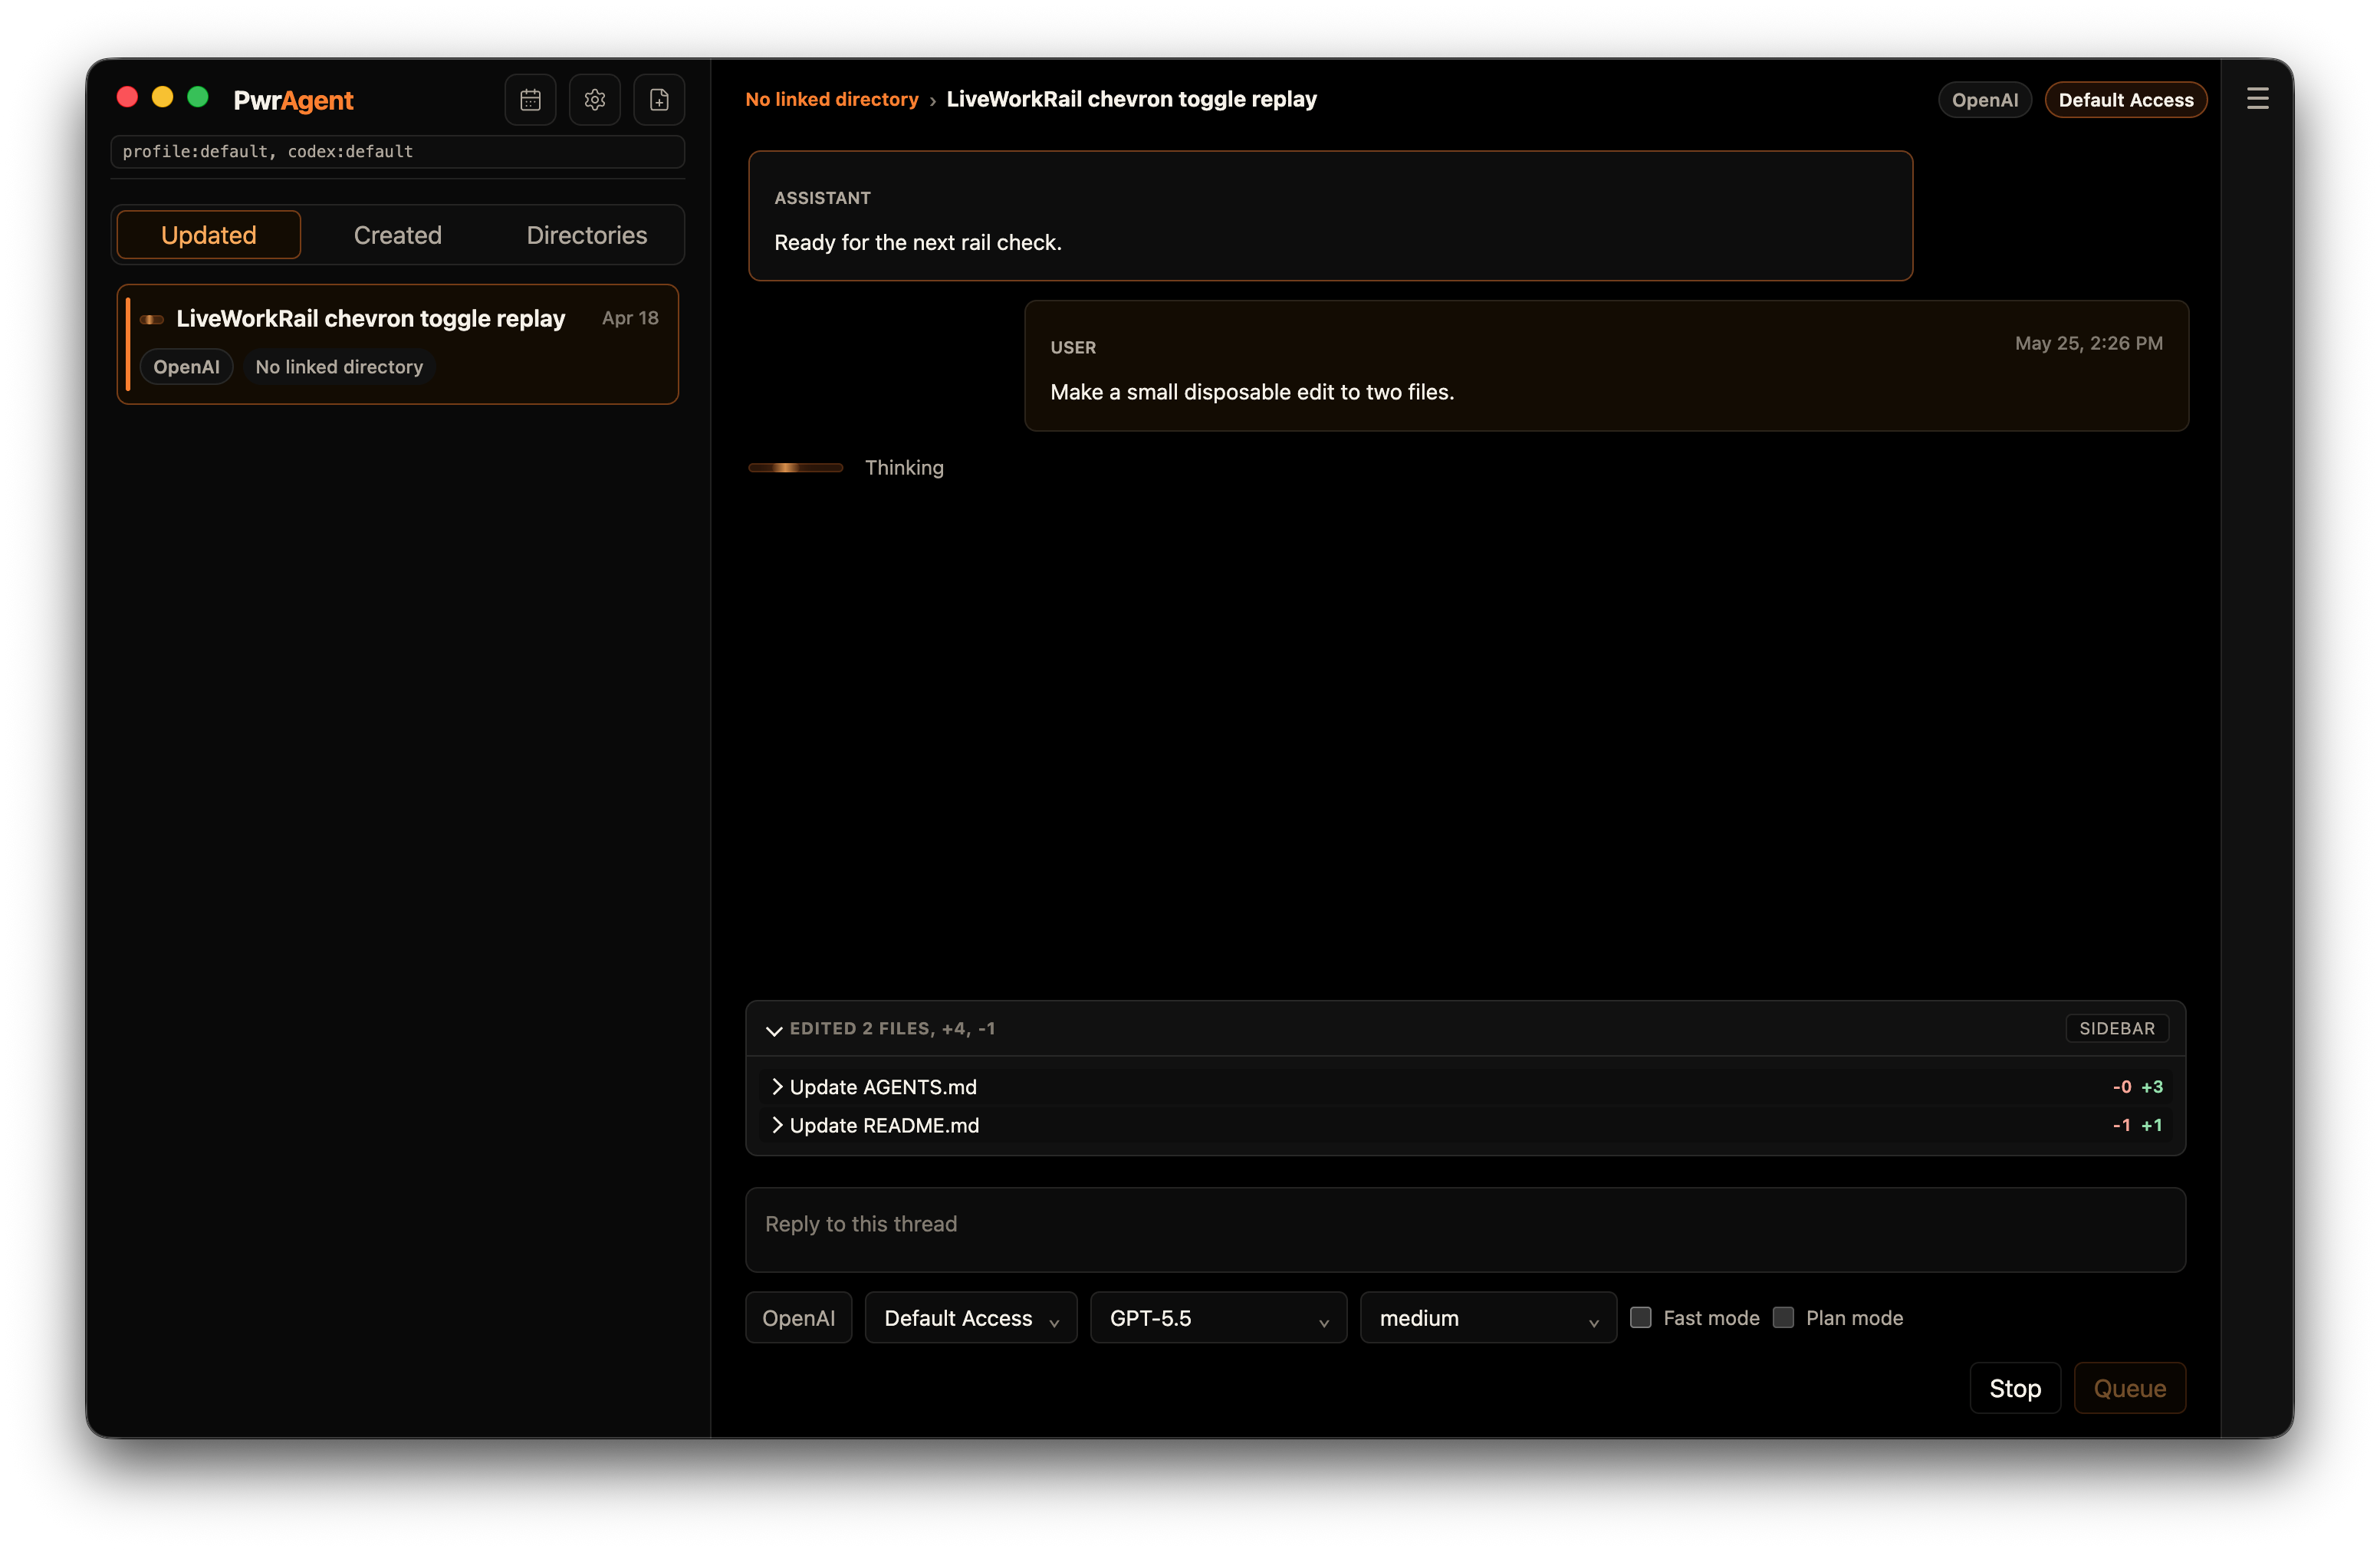Enable Fast mode checkbox
This screenshot has width=2380, height=1552.
(1641, 1317)
